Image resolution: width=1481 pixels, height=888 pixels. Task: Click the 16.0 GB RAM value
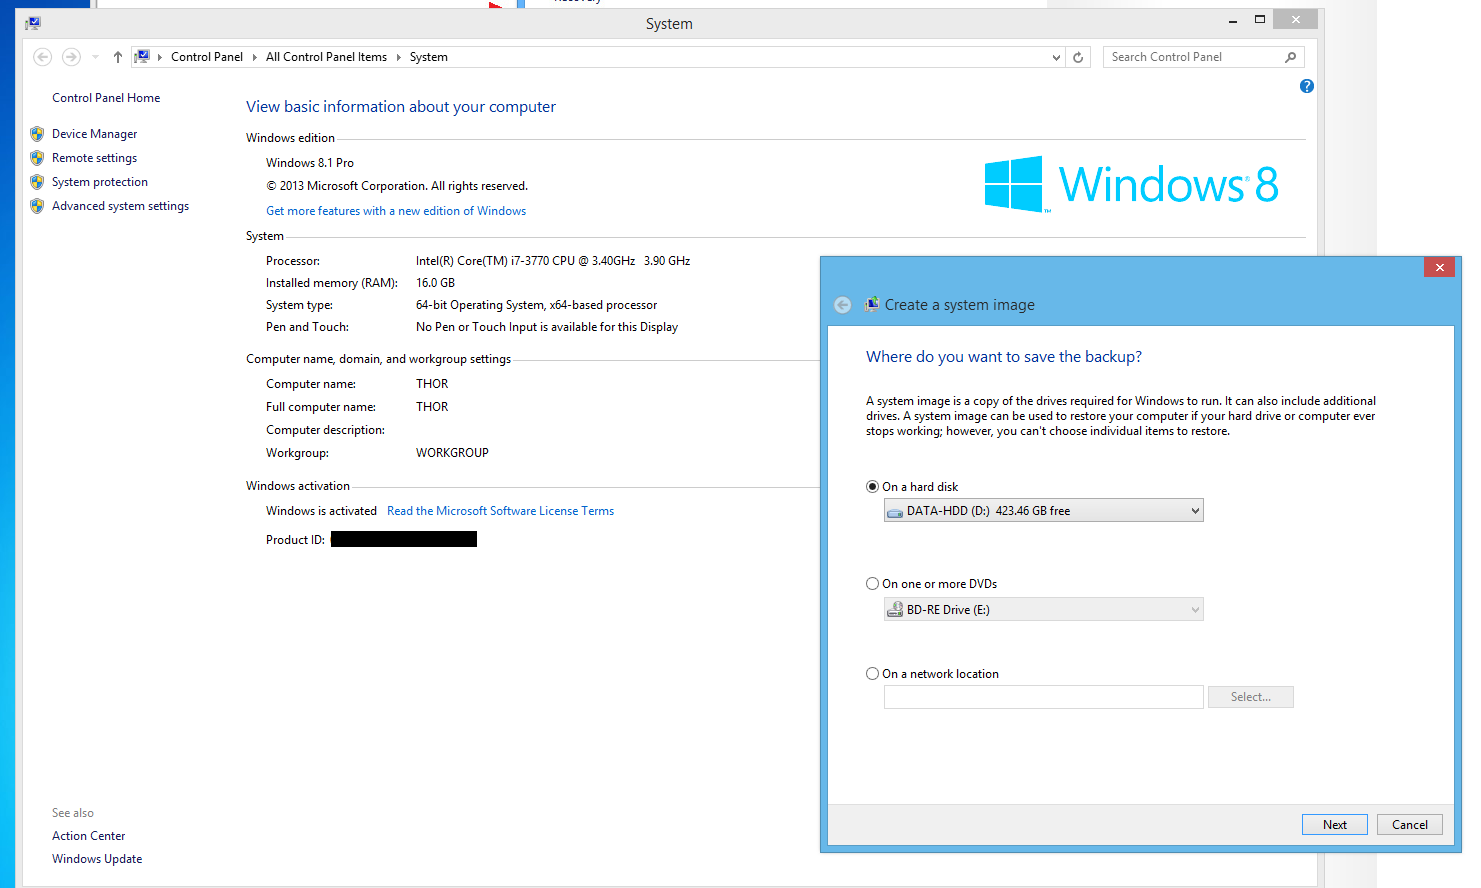(x=435, y=283)
